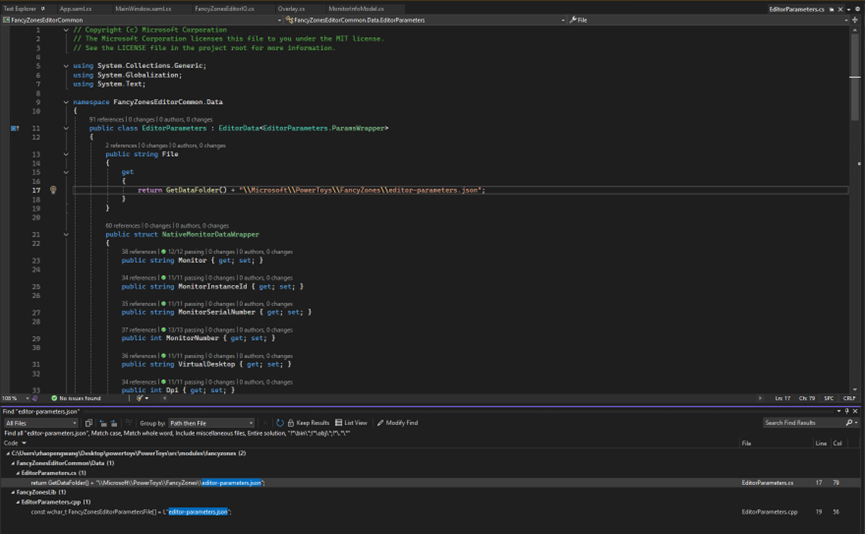Click the Modify Find pencil icon
Screen dimensions: 865x534
click(x=381, y=423)
